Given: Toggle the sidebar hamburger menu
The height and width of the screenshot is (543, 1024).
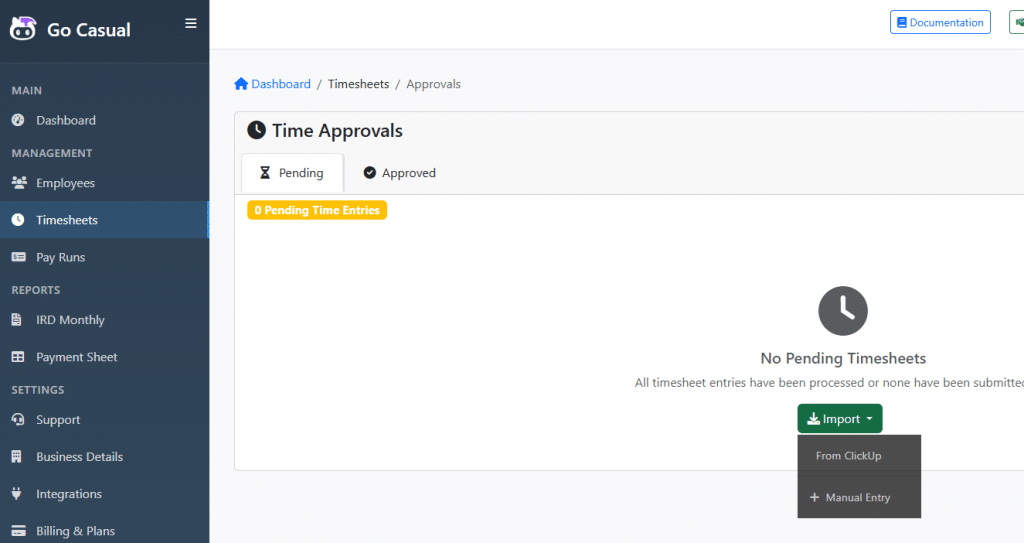Looking at the screenshot, I should 191,24.
